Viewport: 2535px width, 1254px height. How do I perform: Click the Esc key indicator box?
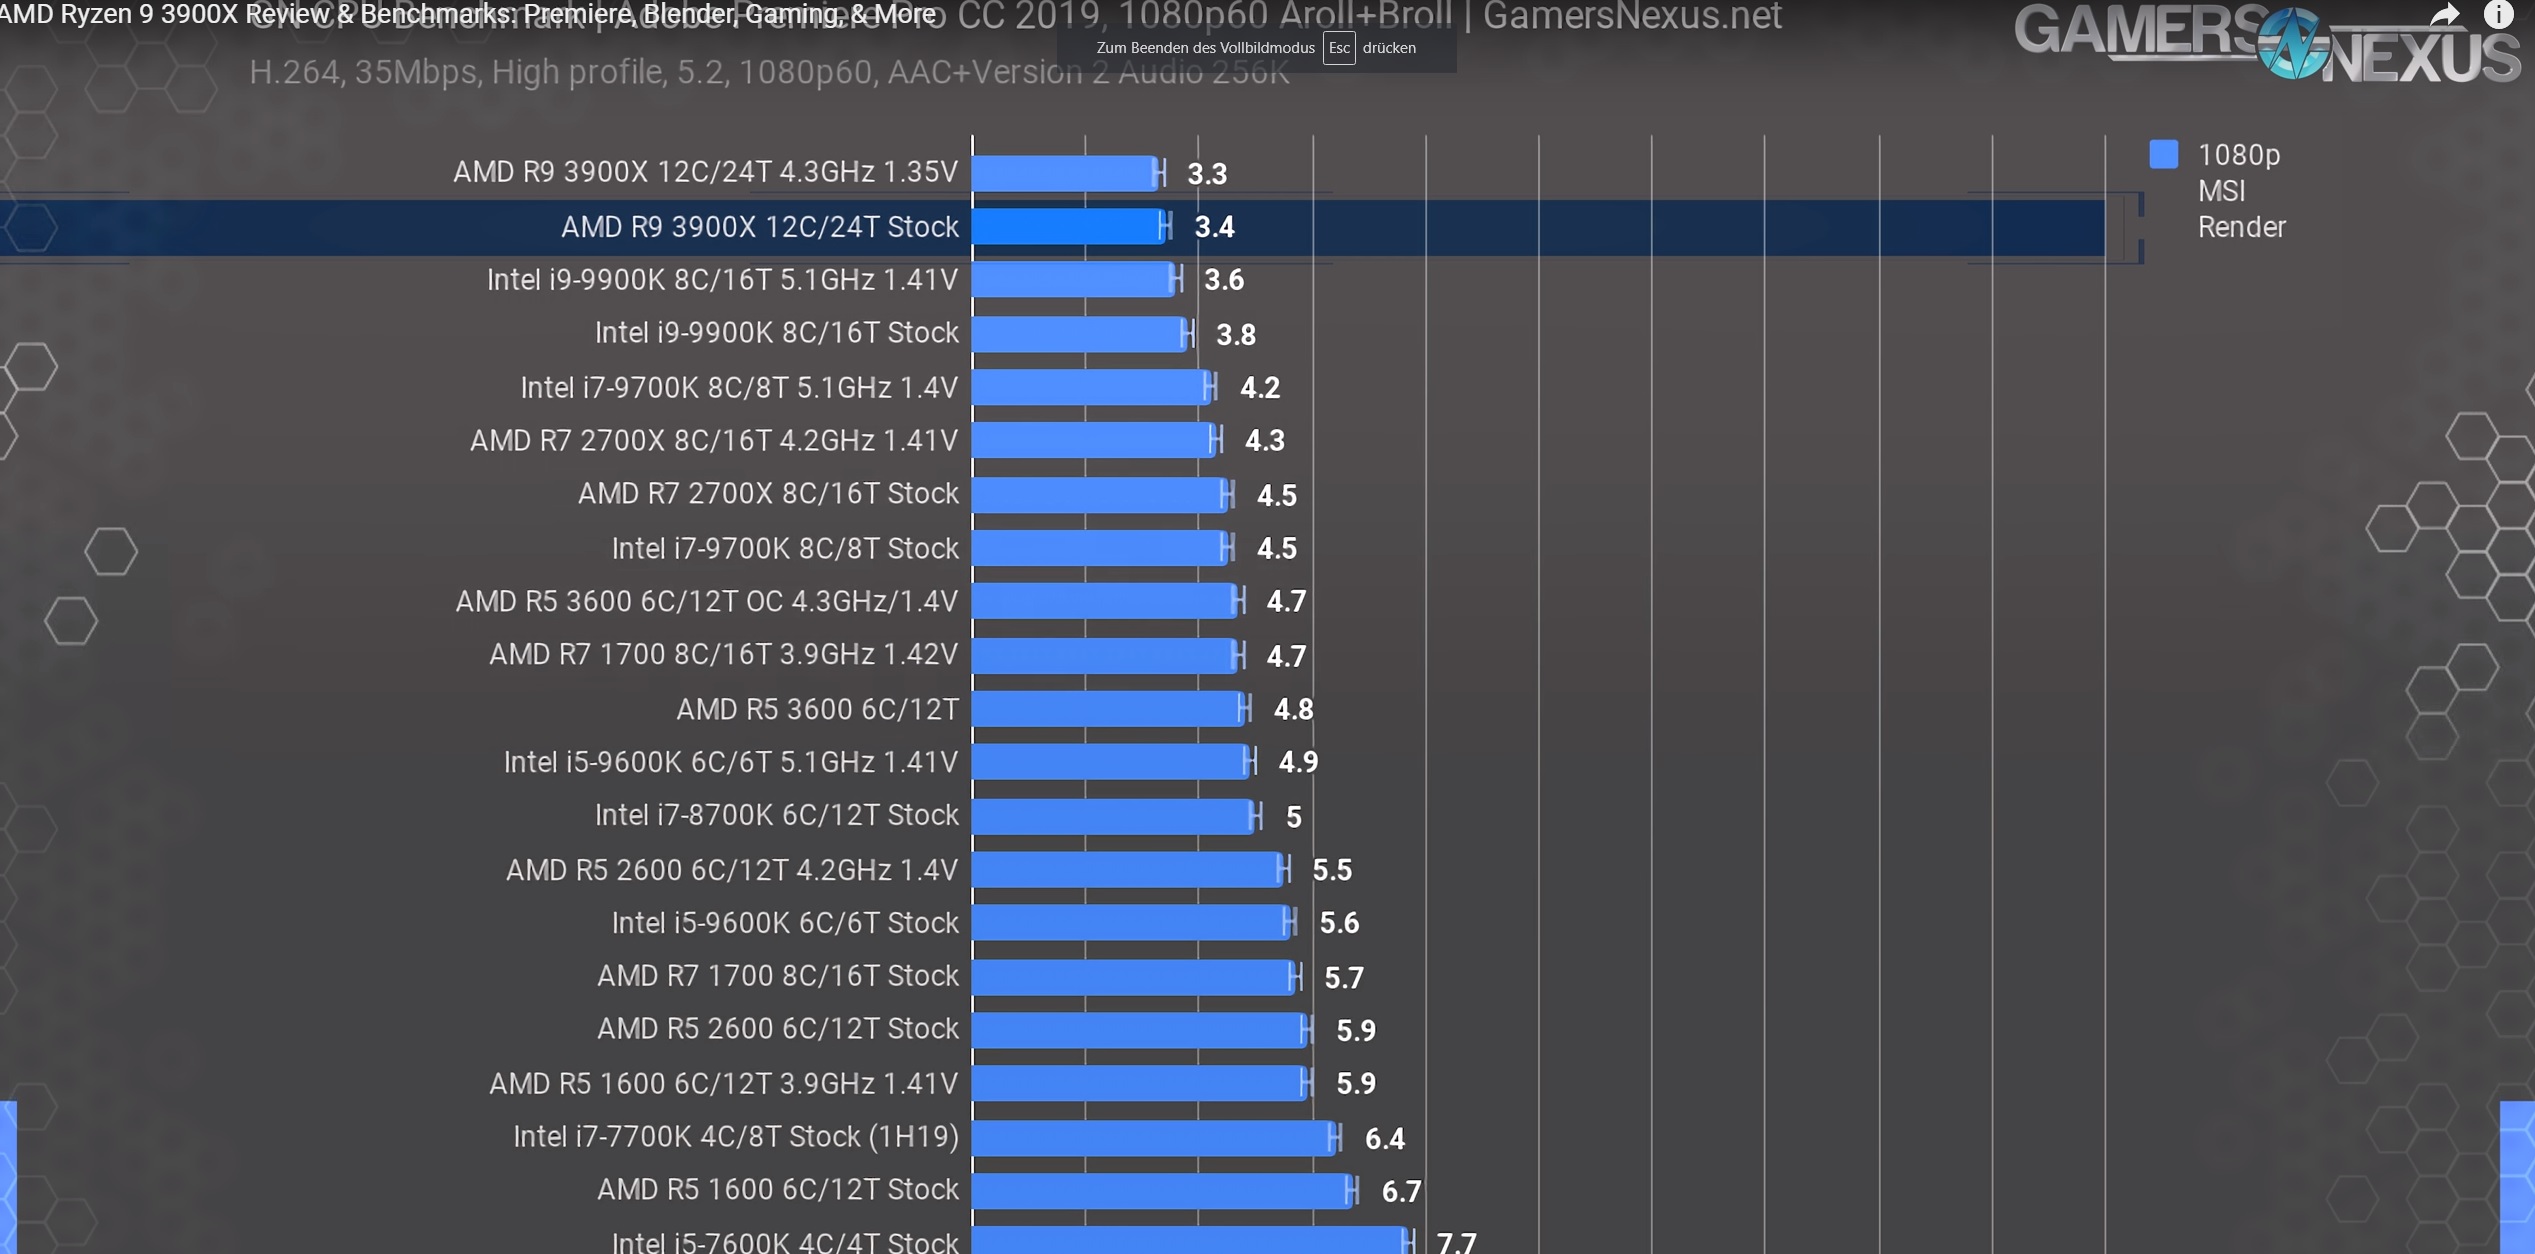1339,48
